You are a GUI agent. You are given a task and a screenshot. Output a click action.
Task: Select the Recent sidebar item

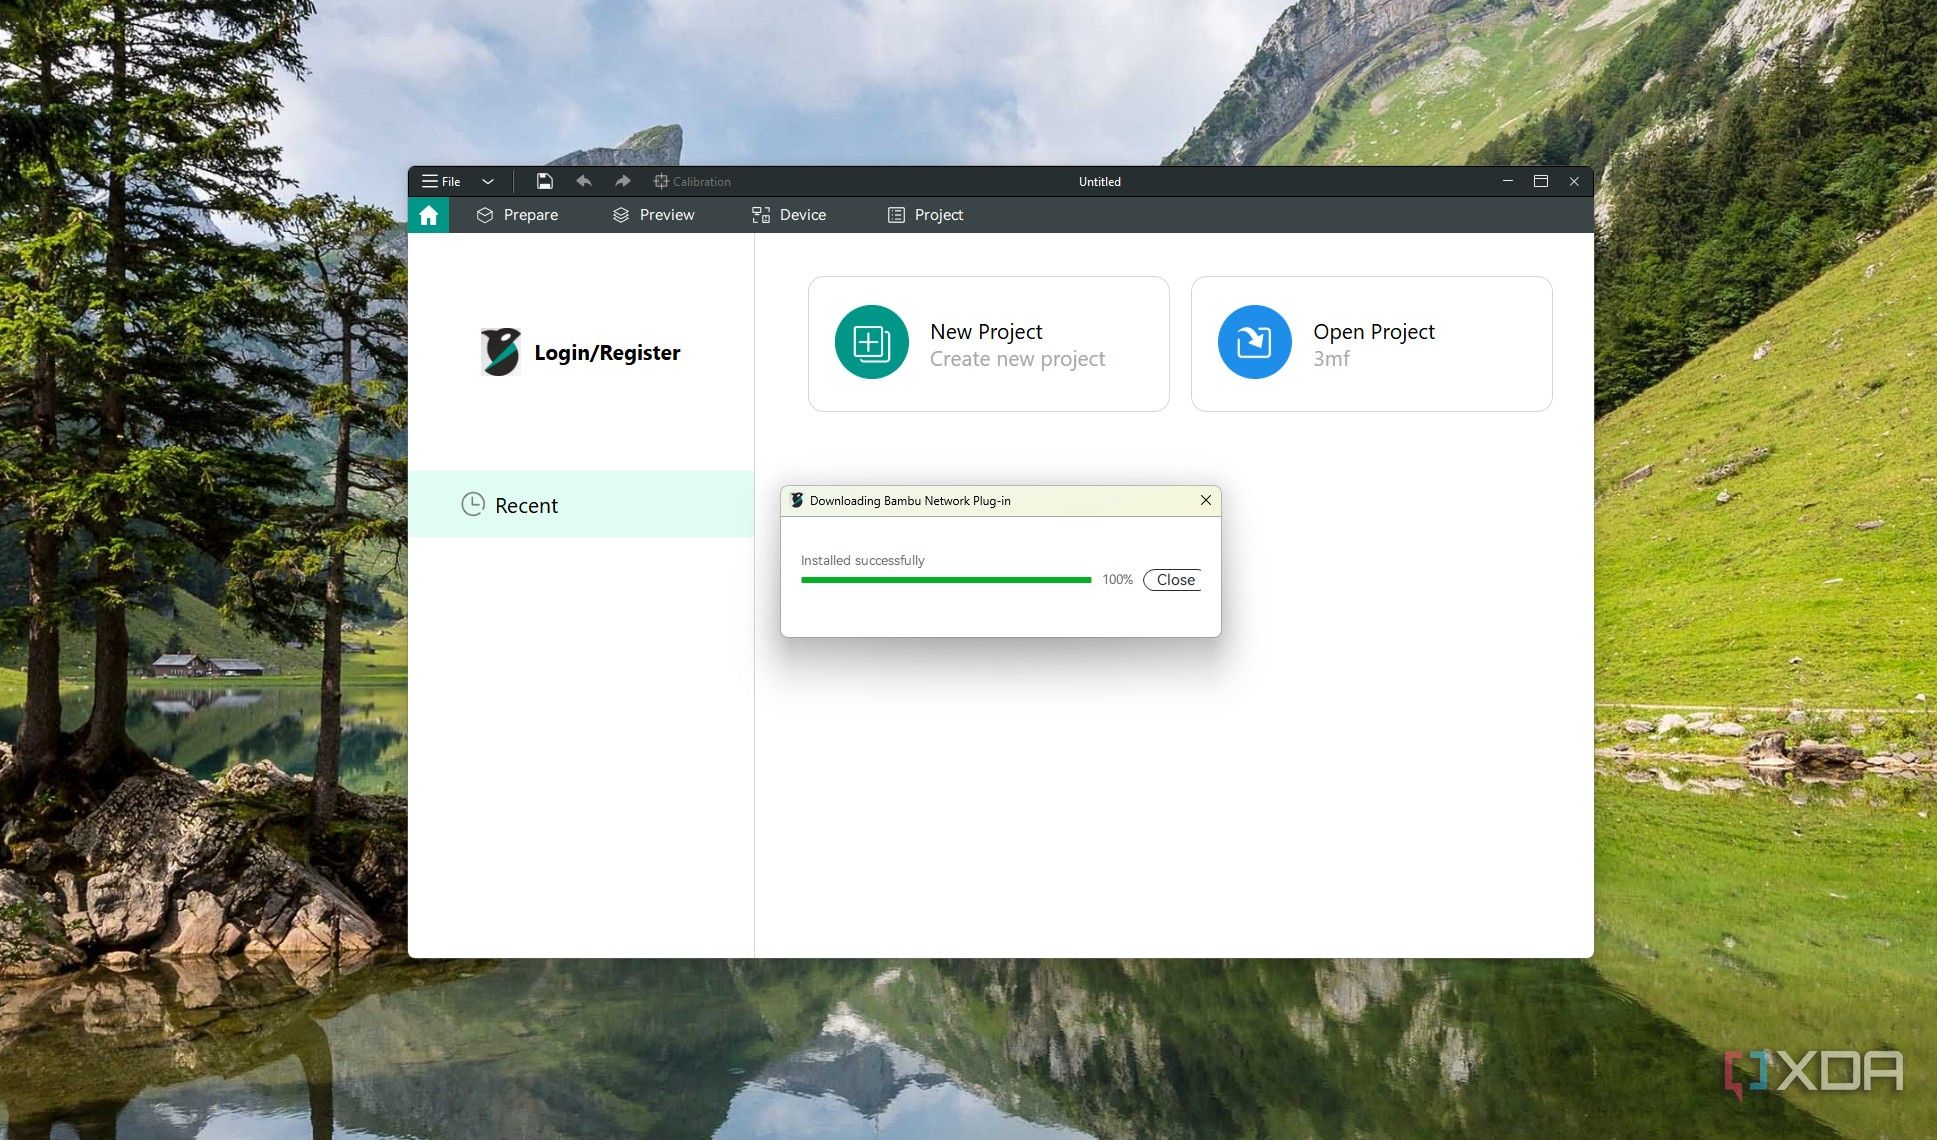coord(581,504)
